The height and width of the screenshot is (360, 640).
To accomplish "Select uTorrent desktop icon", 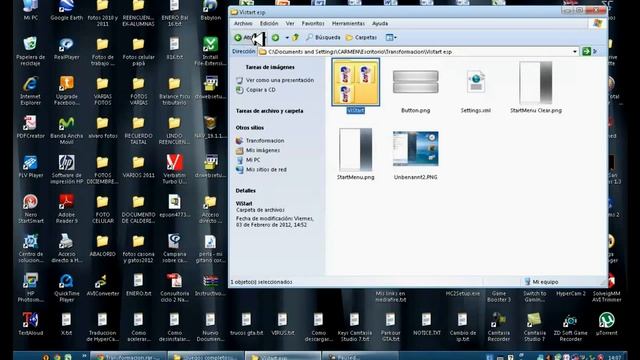I will 606,324.
